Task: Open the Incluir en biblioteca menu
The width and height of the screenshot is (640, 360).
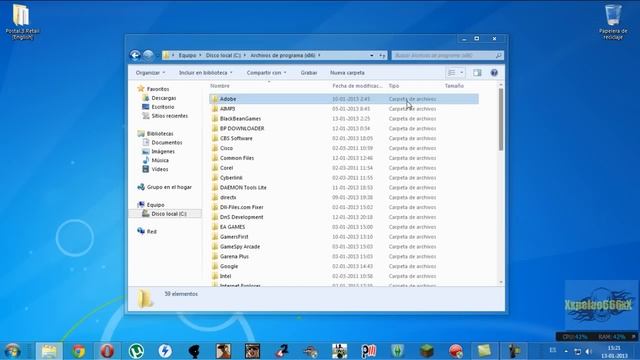Action: [206, 73]
